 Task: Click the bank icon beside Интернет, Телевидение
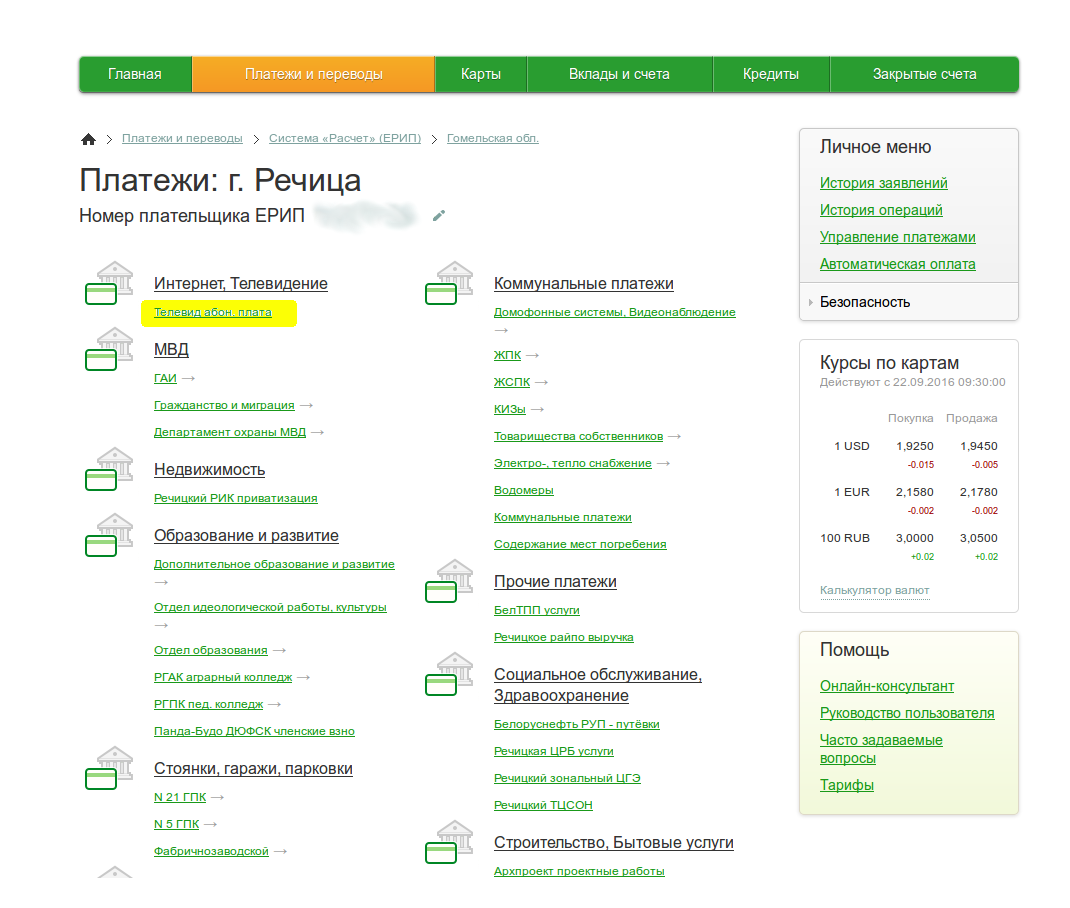pos(109,282)
